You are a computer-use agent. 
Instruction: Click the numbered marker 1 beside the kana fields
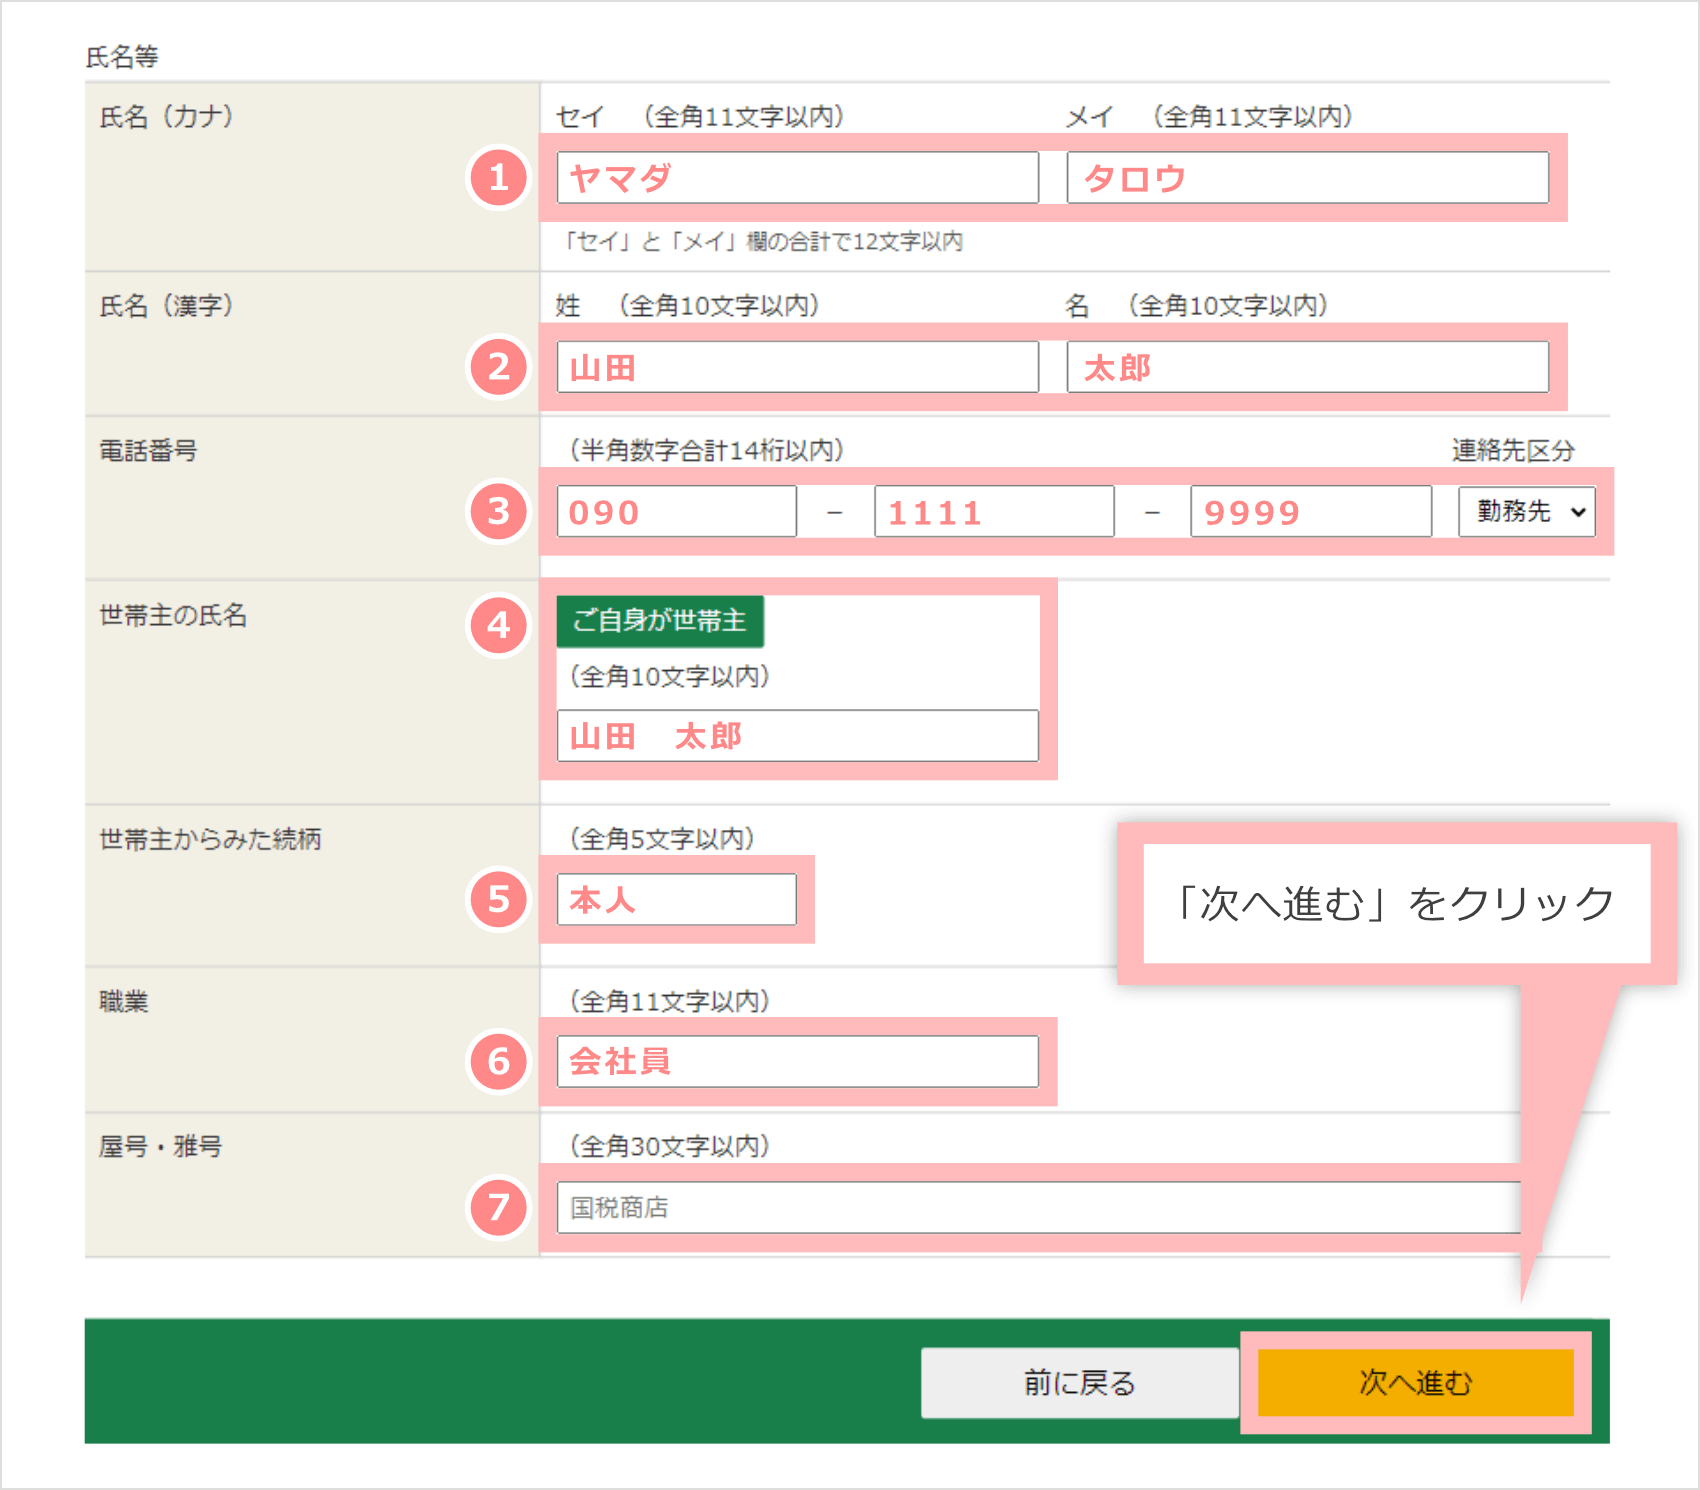coord(497,178)
